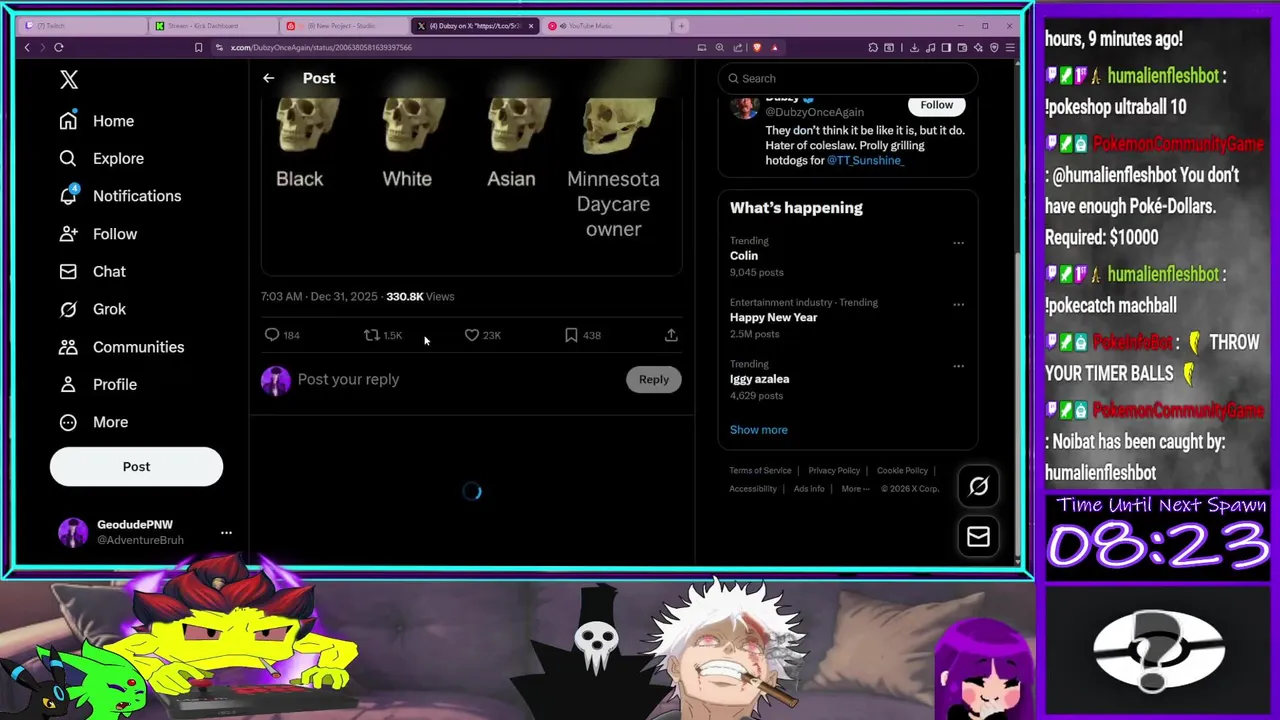Open Grok from the sidebar
This screenshot has height=720, width=1280.
(x=93, y=309)
